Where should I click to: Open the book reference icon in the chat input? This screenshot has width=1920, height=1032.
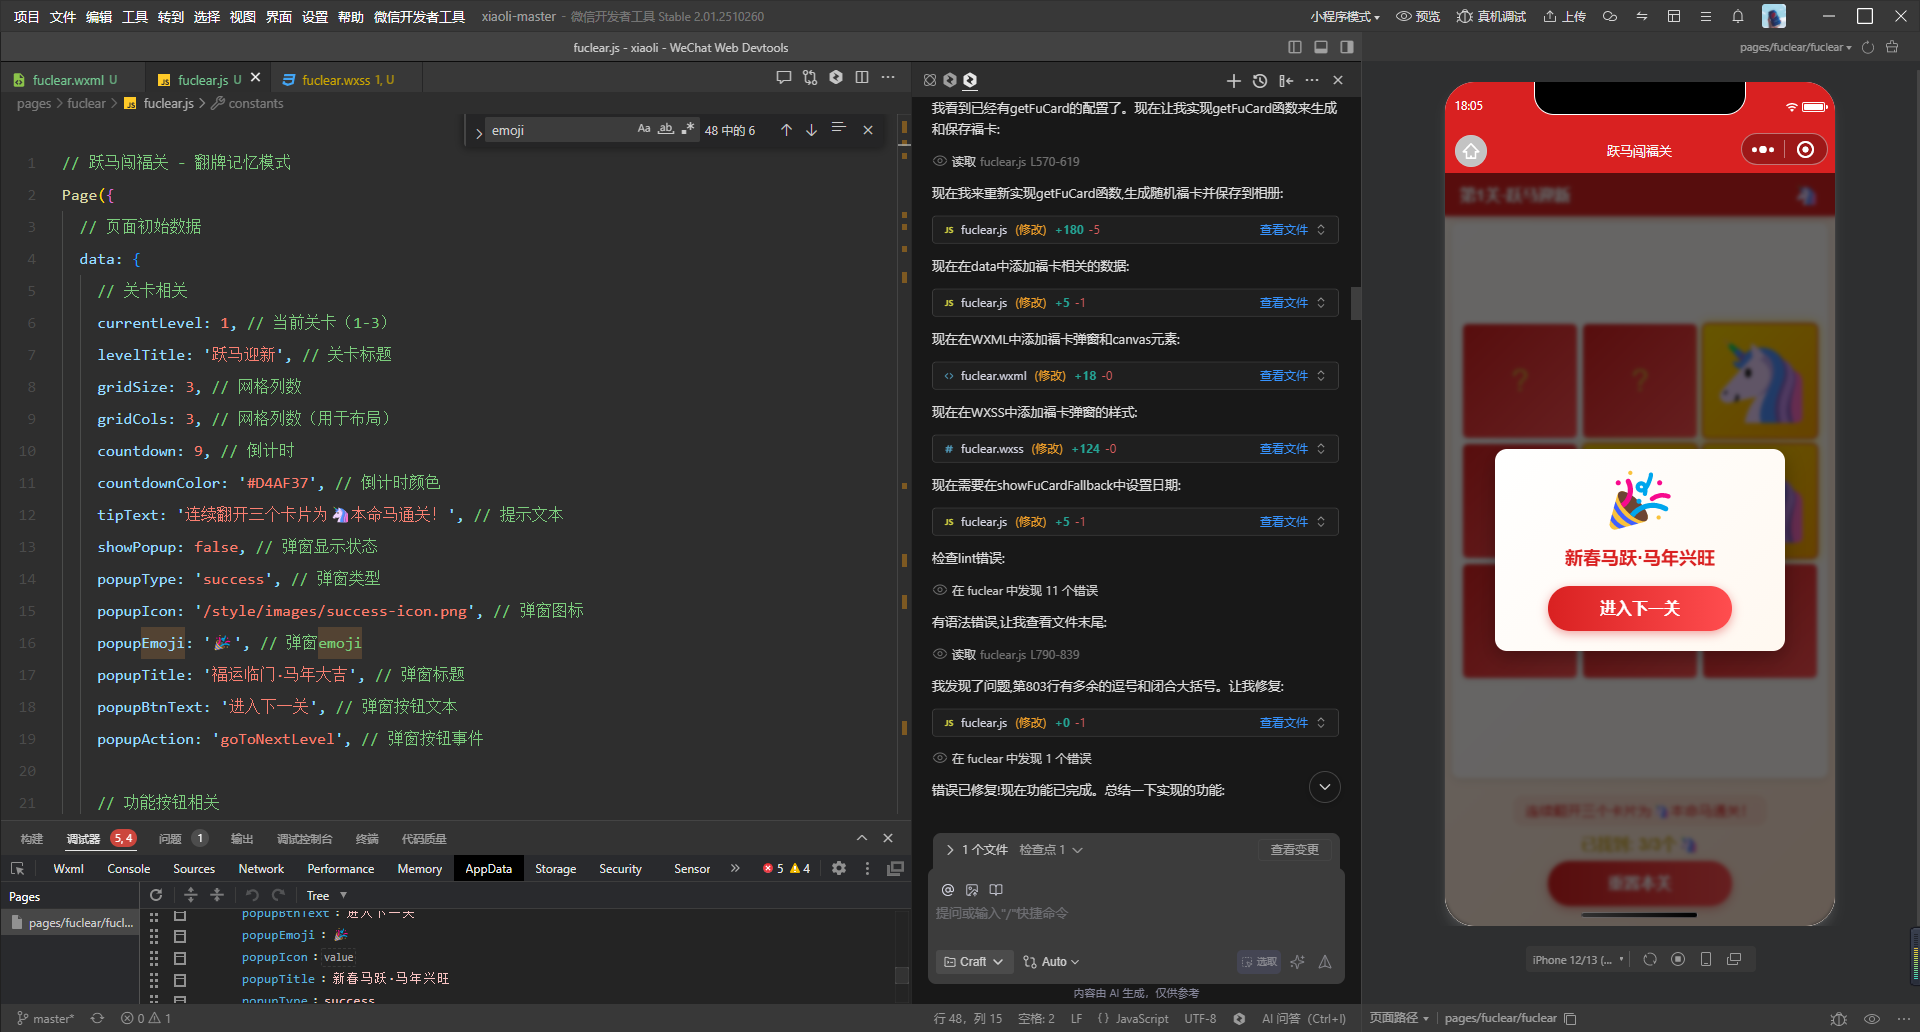click(996, 889)
